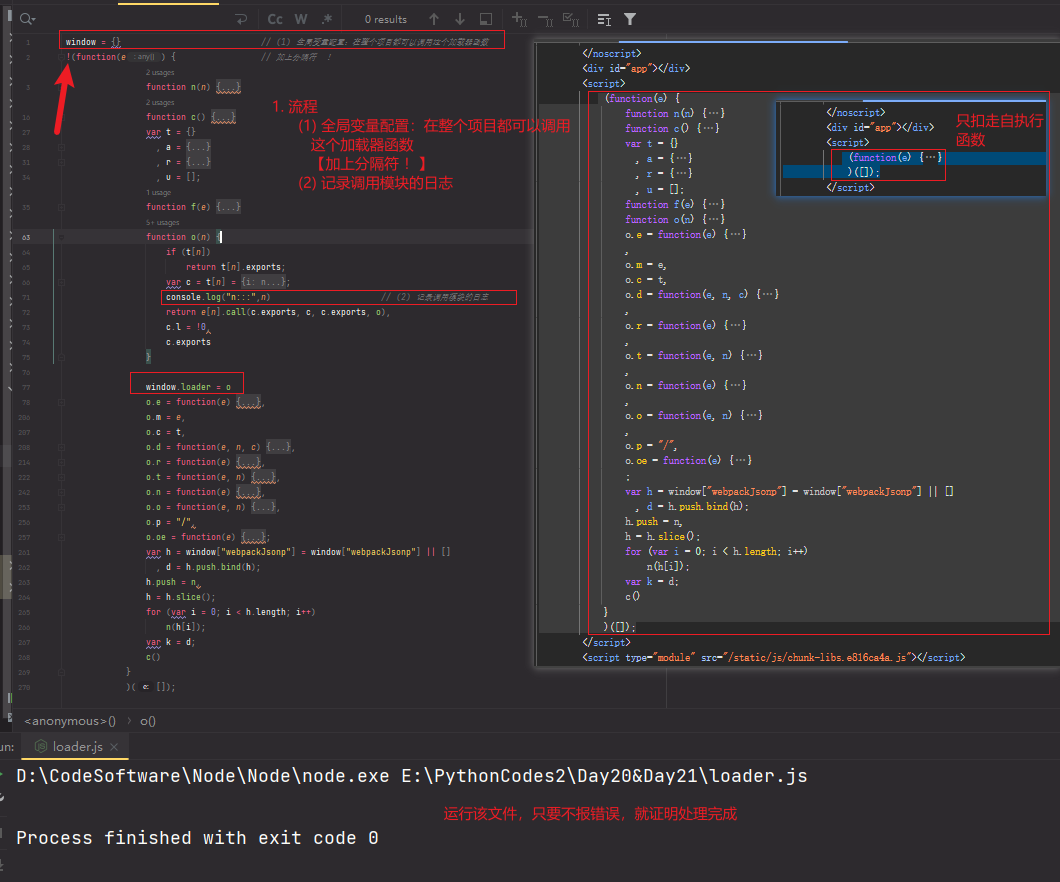Click '5+ usages' hint above function o(n)
The width and height of the screenshot is (1060, 882).
162,222
